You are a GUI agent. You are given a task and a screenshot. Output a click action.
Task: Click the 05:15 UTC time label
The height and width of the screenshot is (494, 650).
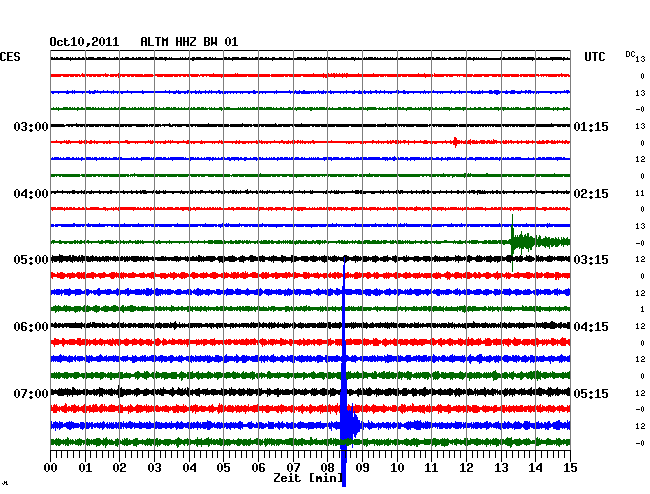tap(591, 393)
